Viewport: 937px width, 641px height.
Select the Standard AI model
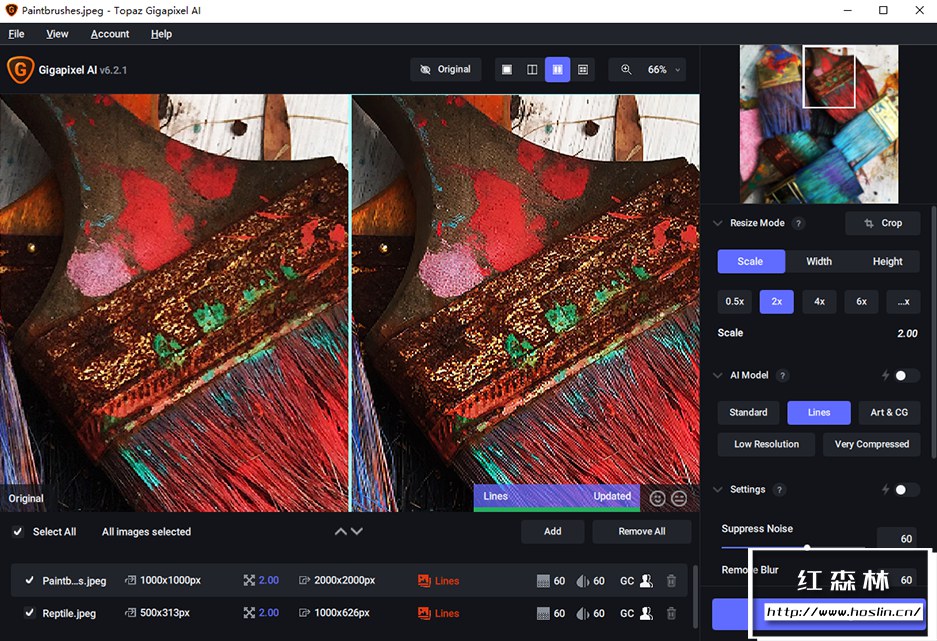[748, 413]
